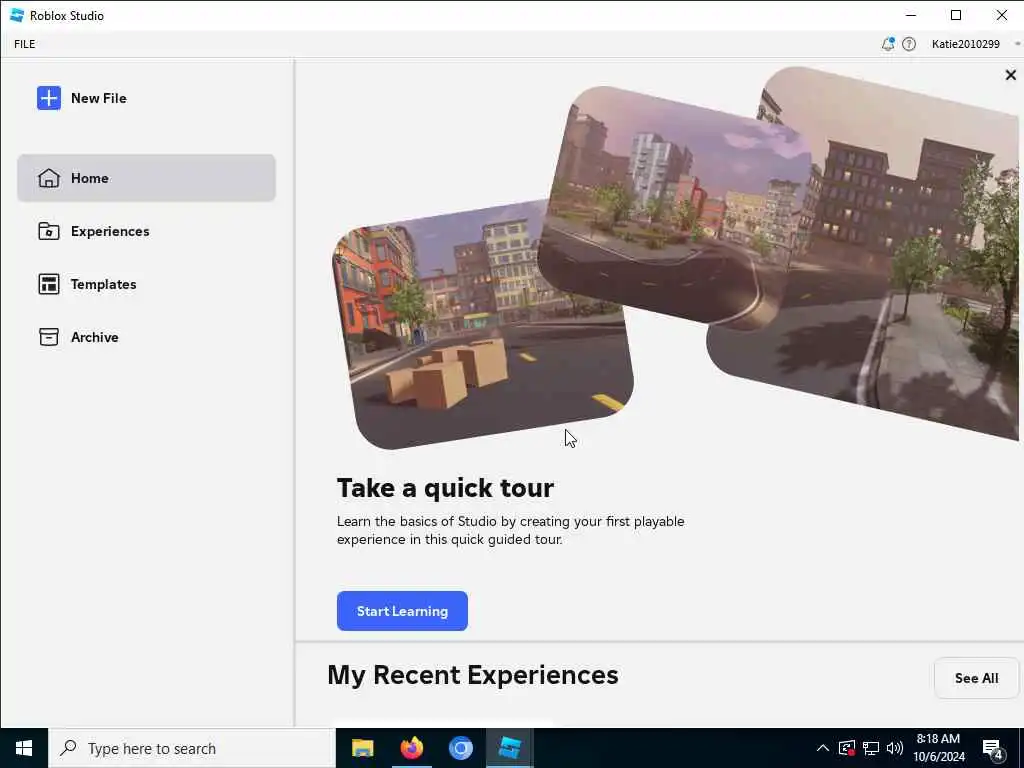Viewport: 1024px width, 768px height.
Task: Click the tray icon with red dot
Action: pos(847,748)
